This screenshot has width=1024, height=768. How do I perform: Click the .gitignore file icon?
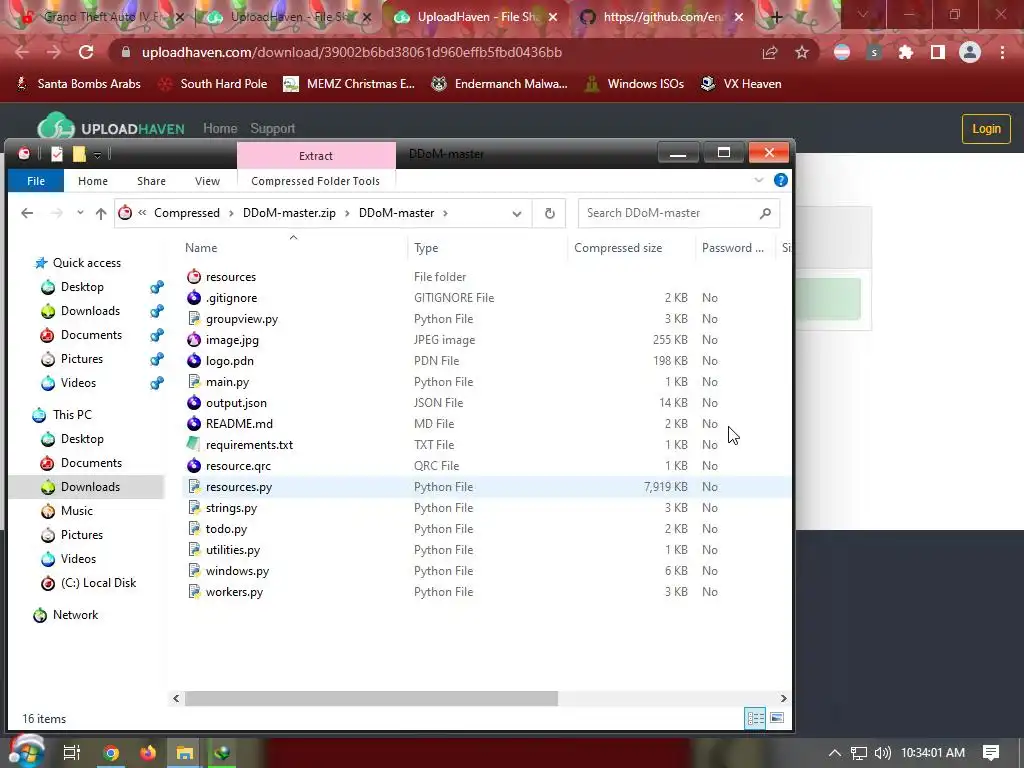194,298
